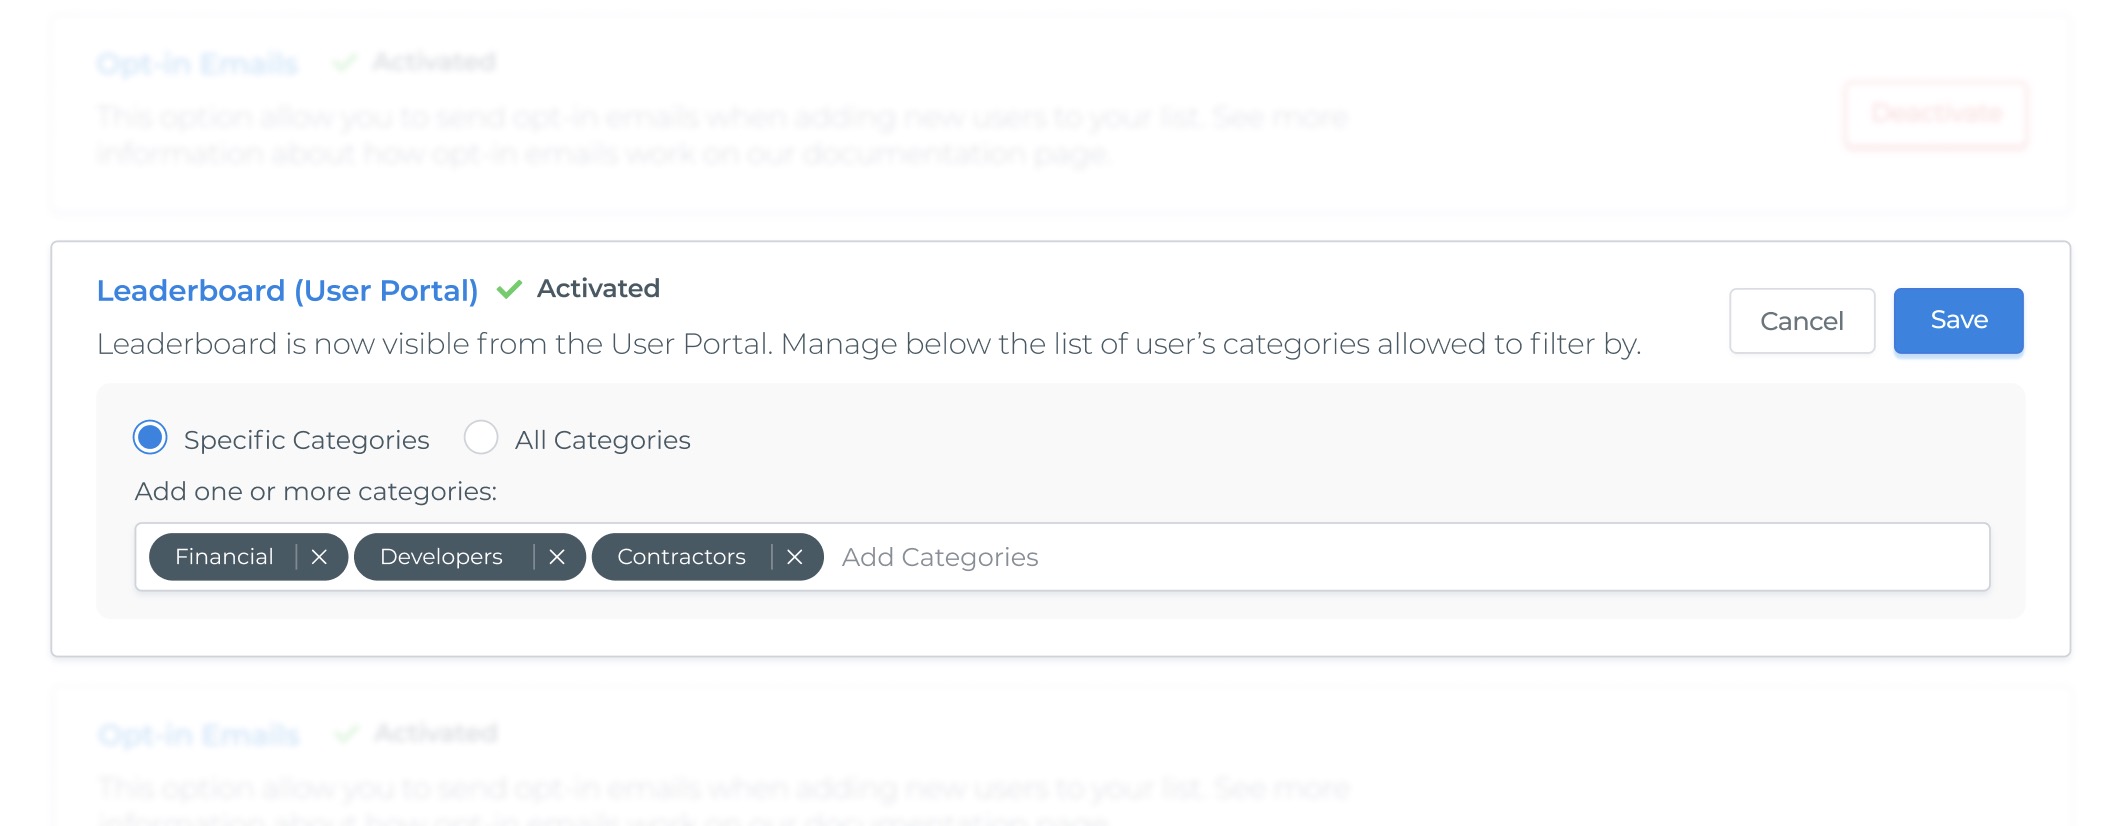
Task: Click the green Activated checkmark icon
Action: pyautogui.click(x=509, y=289)
